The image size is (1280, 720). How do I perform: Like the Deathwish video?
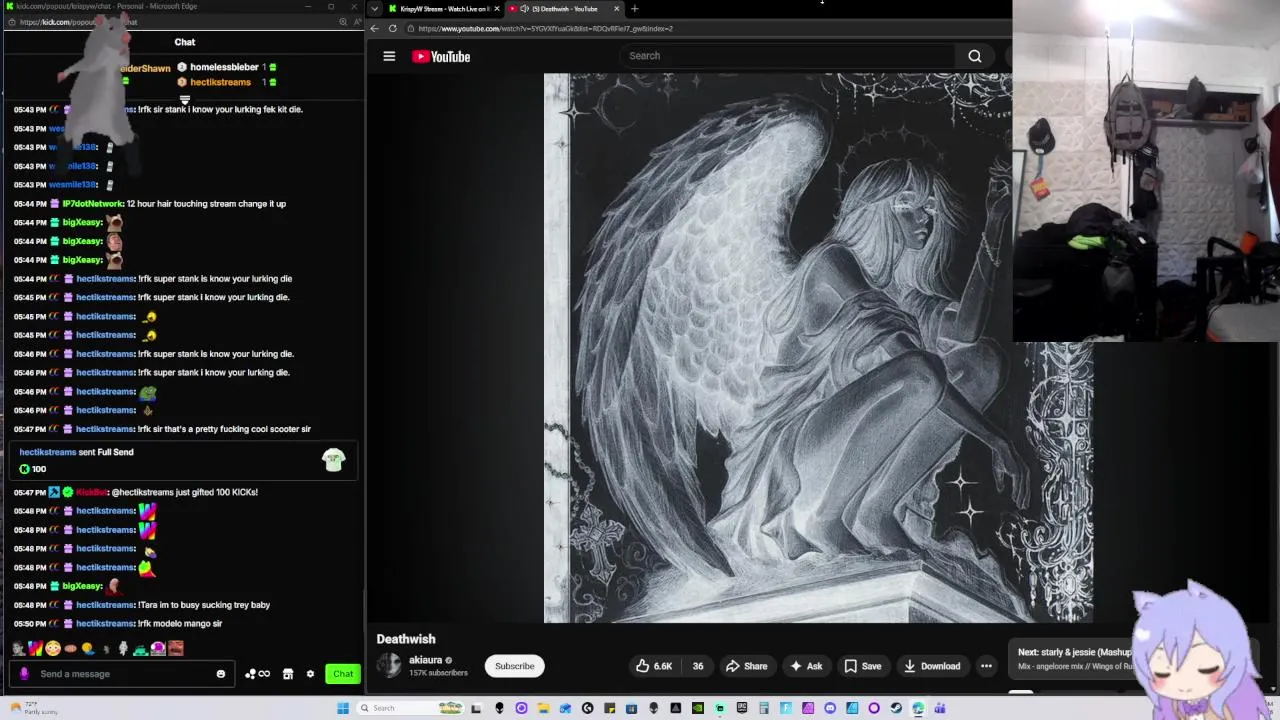[654, 666]
